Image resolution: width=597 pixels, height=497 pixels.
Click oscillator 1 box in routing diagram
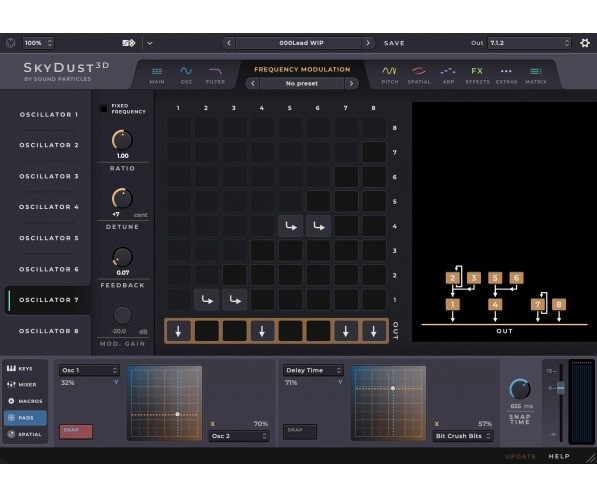click(452, 304)
